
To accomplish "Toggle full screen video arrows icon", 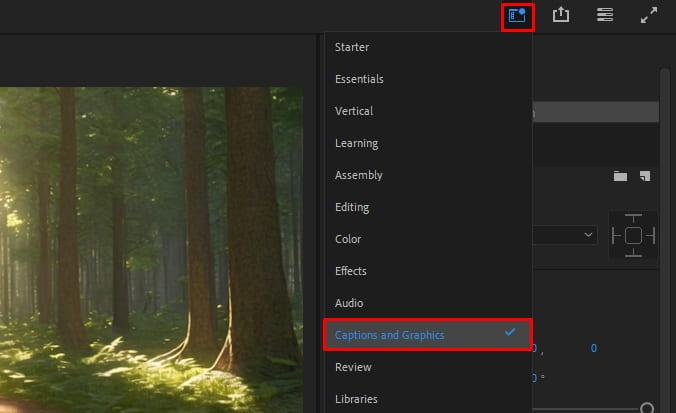I will click(x=649, y=15).
